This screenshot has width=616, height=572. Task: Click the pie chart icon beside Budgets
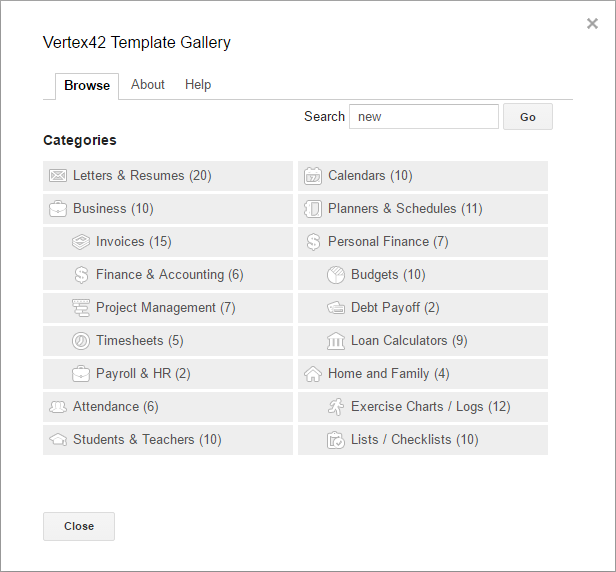336,275
